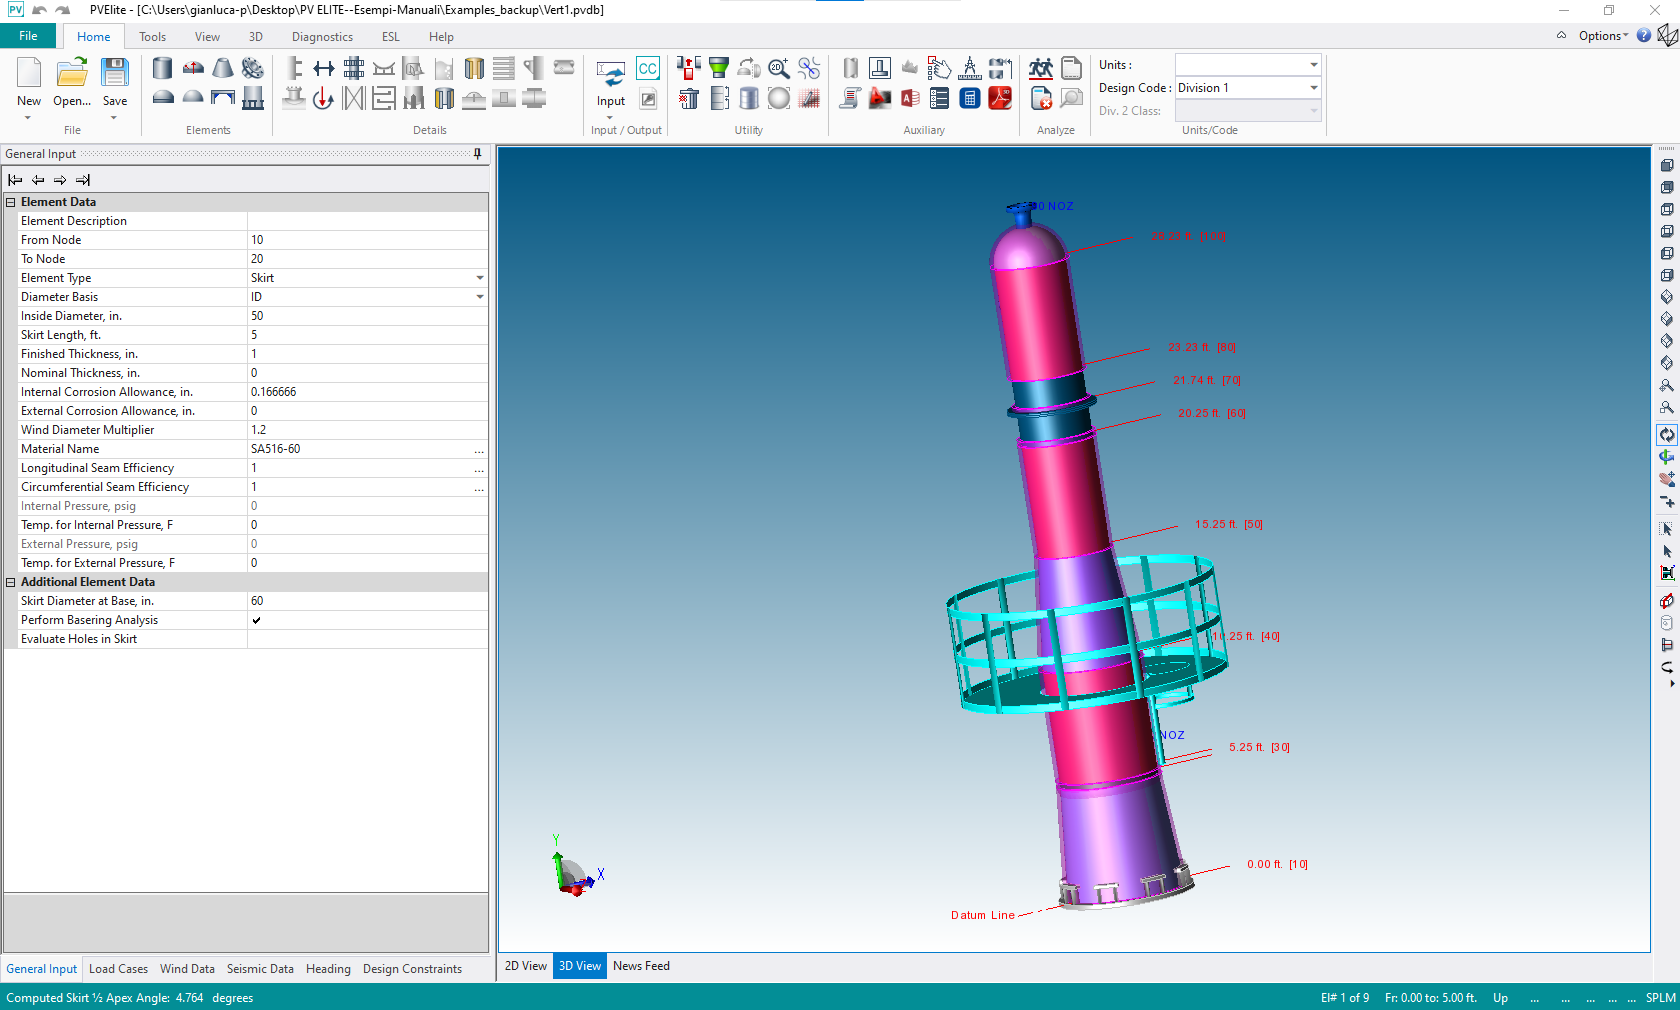The height and width of the screenshot is (1010, 1680).
Task: Open the calculator tool in Auxiliary
Action: point(969,98)
